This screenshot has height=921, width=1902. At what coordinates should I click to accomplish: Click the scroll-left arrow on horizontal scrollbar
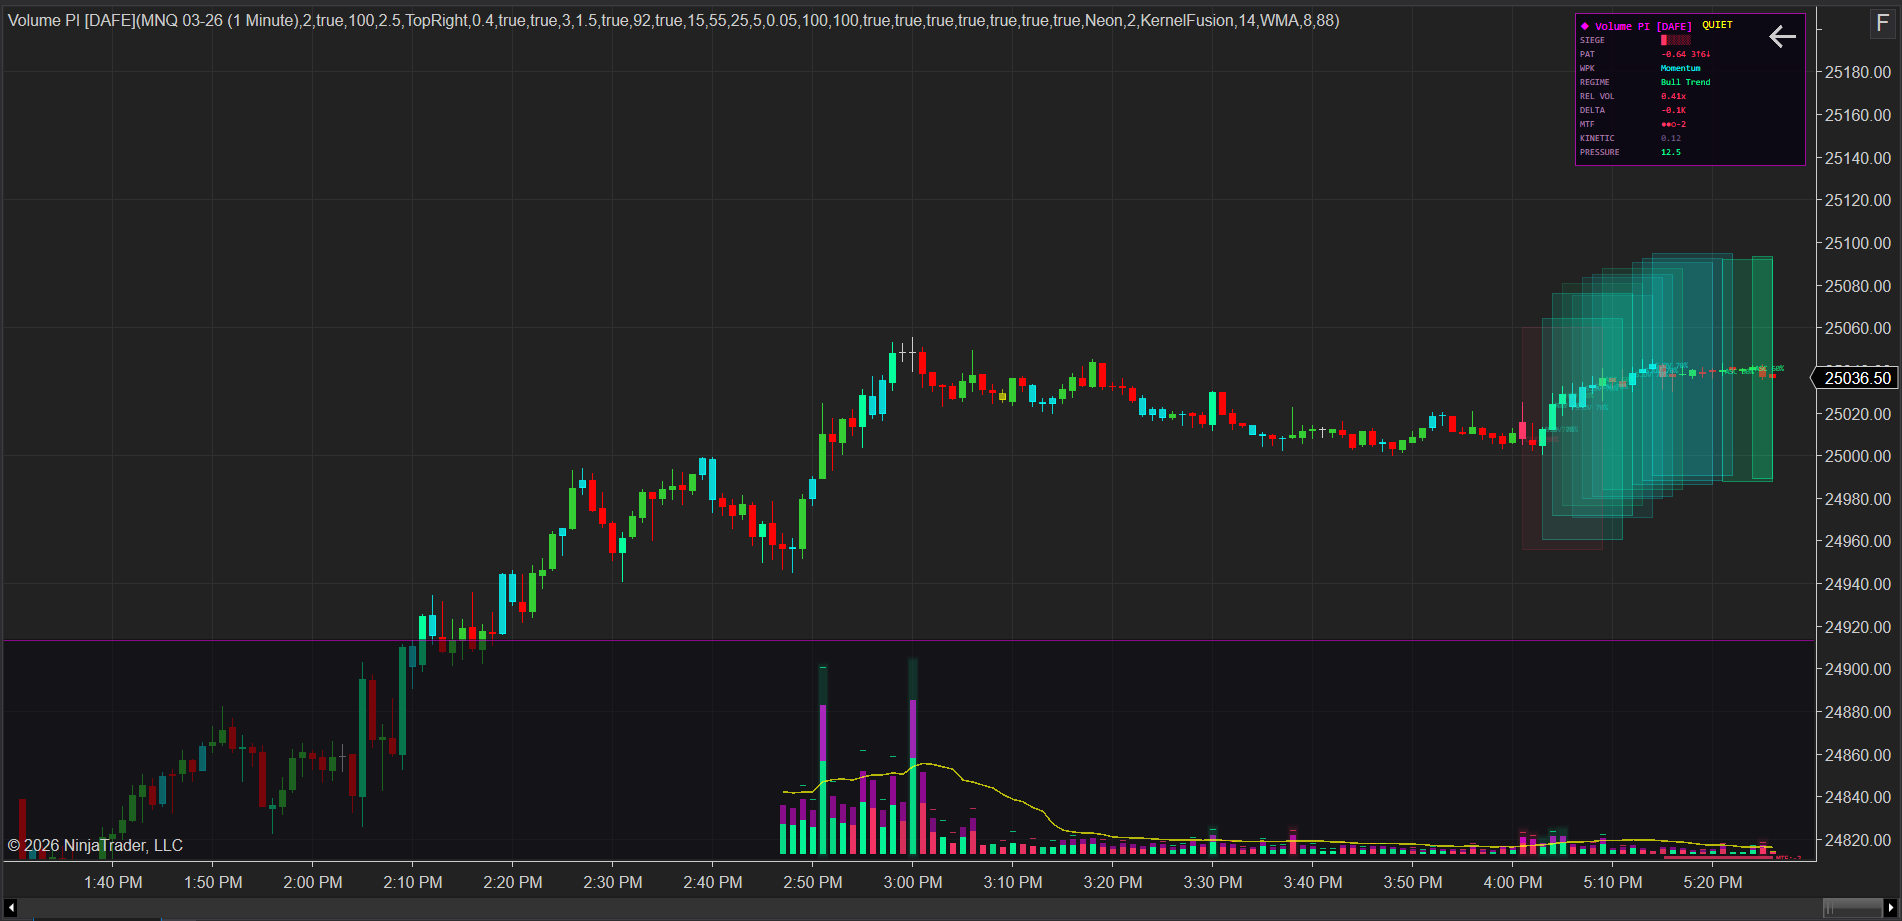pyautogui.click(x=10, y=908)
